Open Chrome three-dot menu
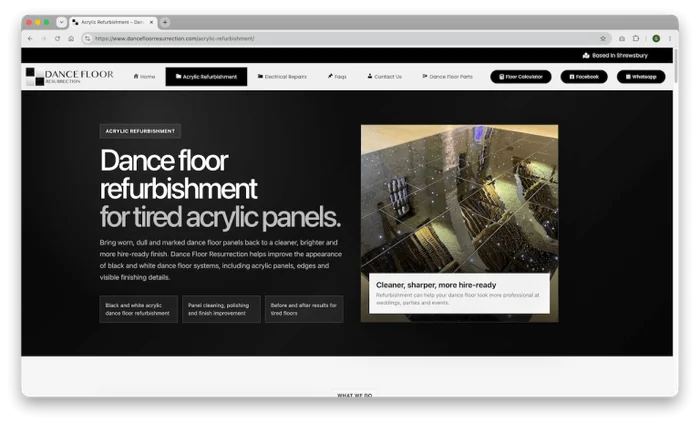Viewport: 700px width, 425px height. 670,39
